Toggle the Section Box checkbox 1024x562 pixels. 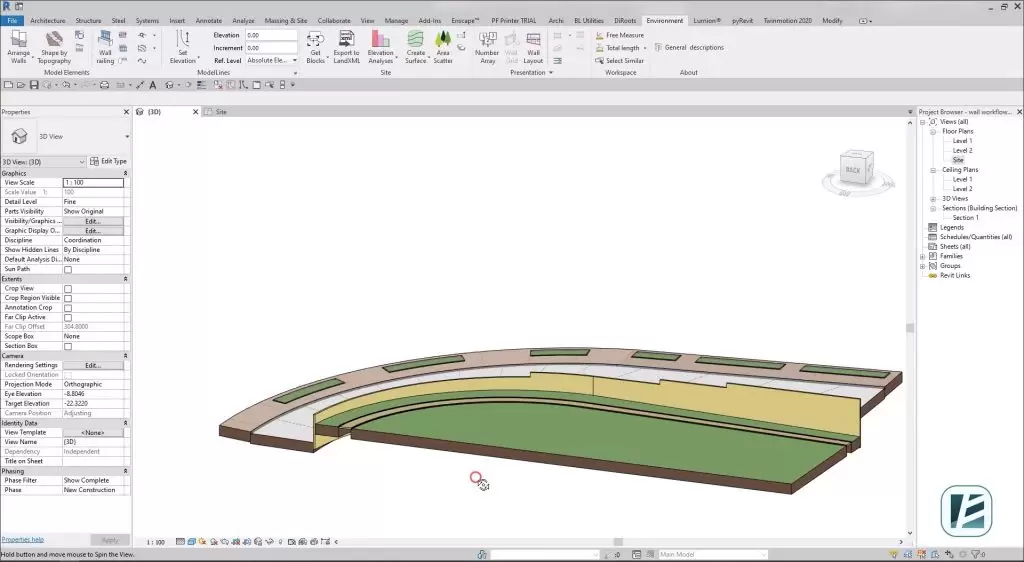pos(68,346)
